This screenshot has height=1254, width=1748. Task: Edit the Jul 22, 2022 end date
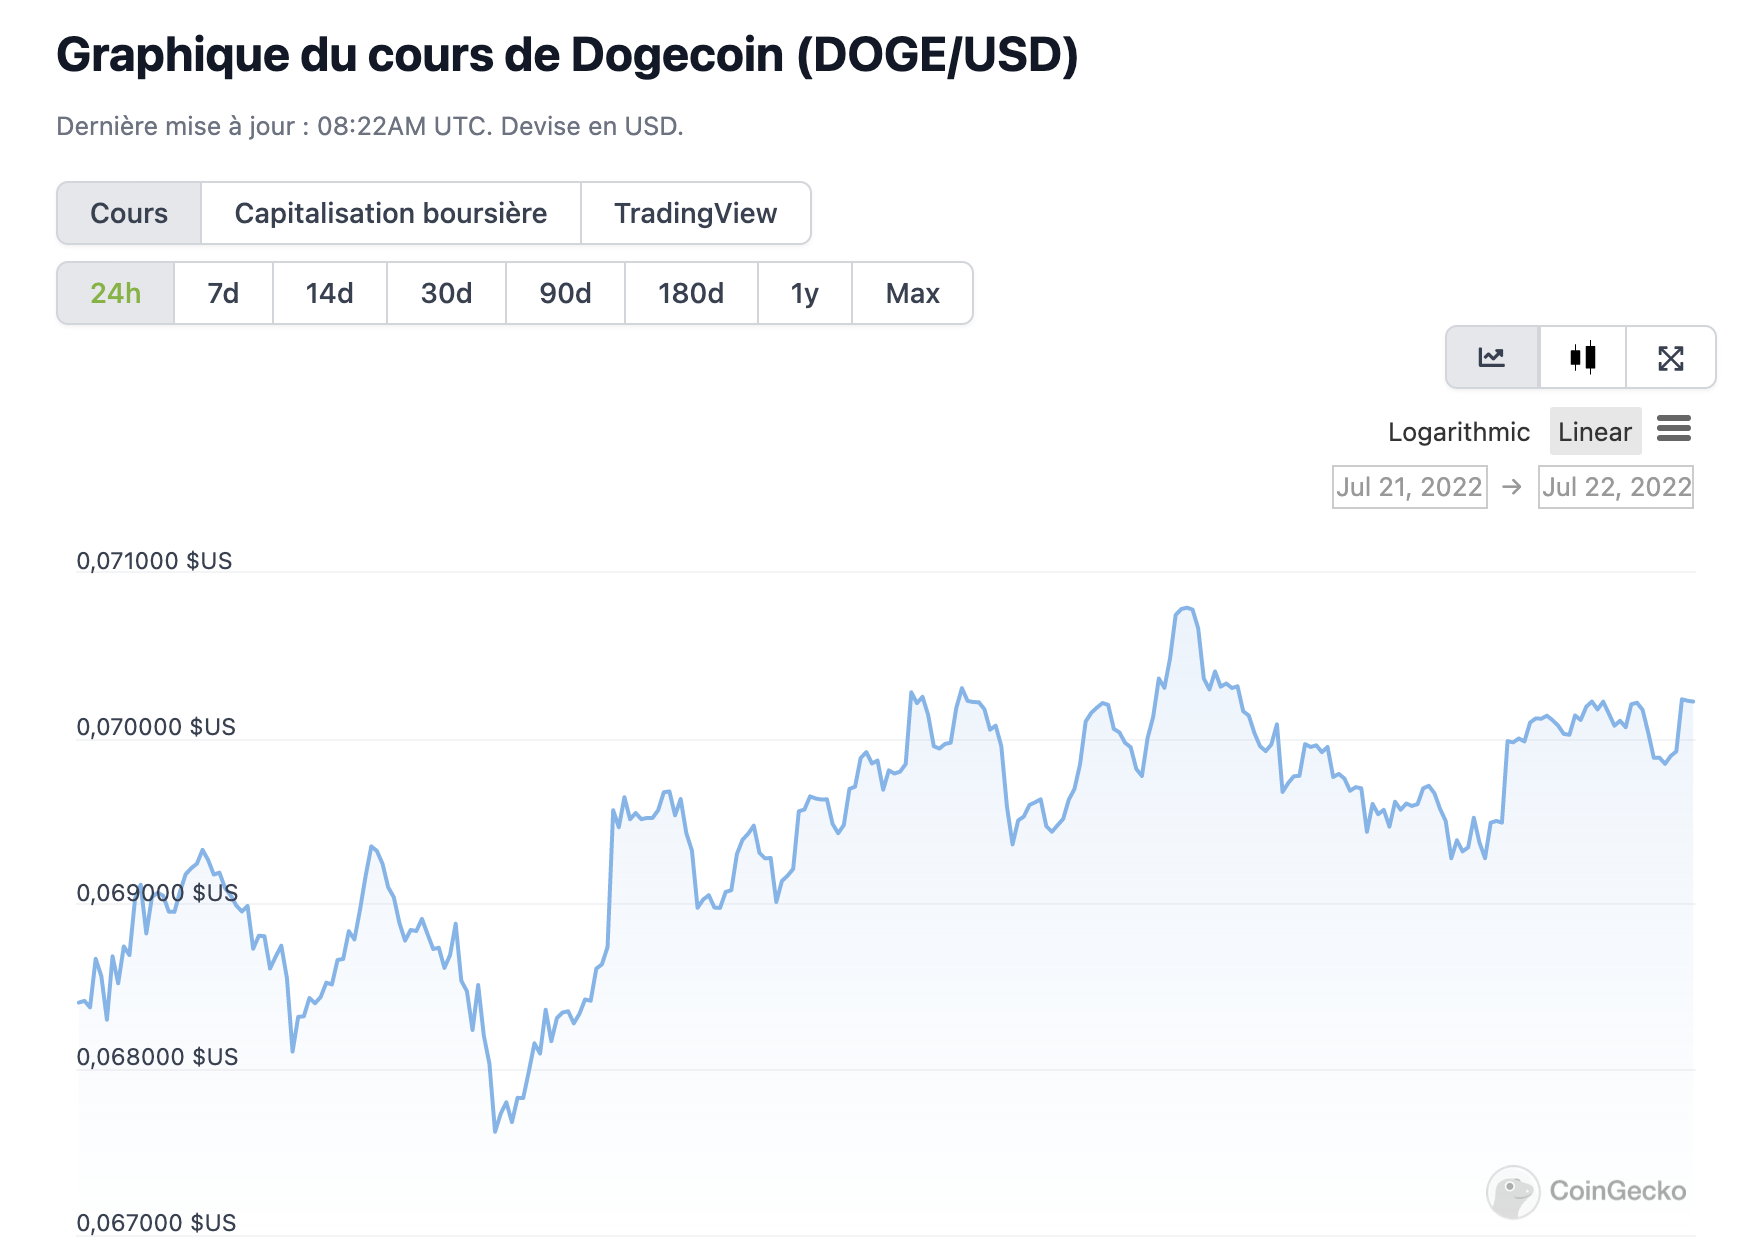[x=1615, y=487]
